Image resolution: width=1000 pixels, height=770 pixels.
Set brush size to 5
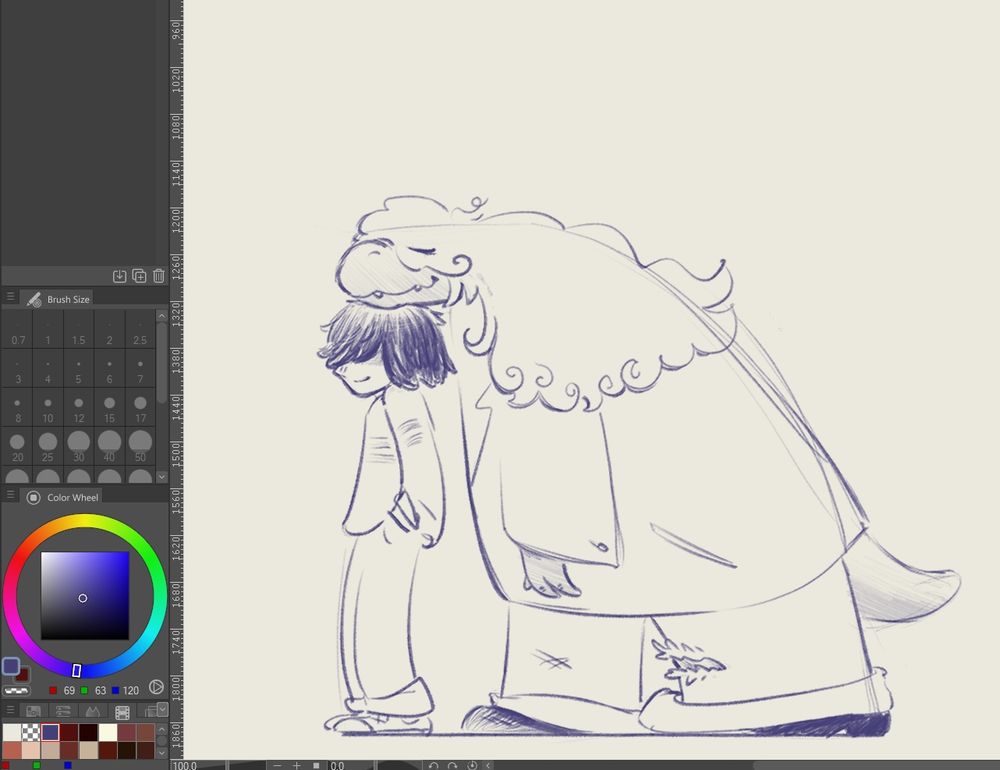click(x=78, y=369)
